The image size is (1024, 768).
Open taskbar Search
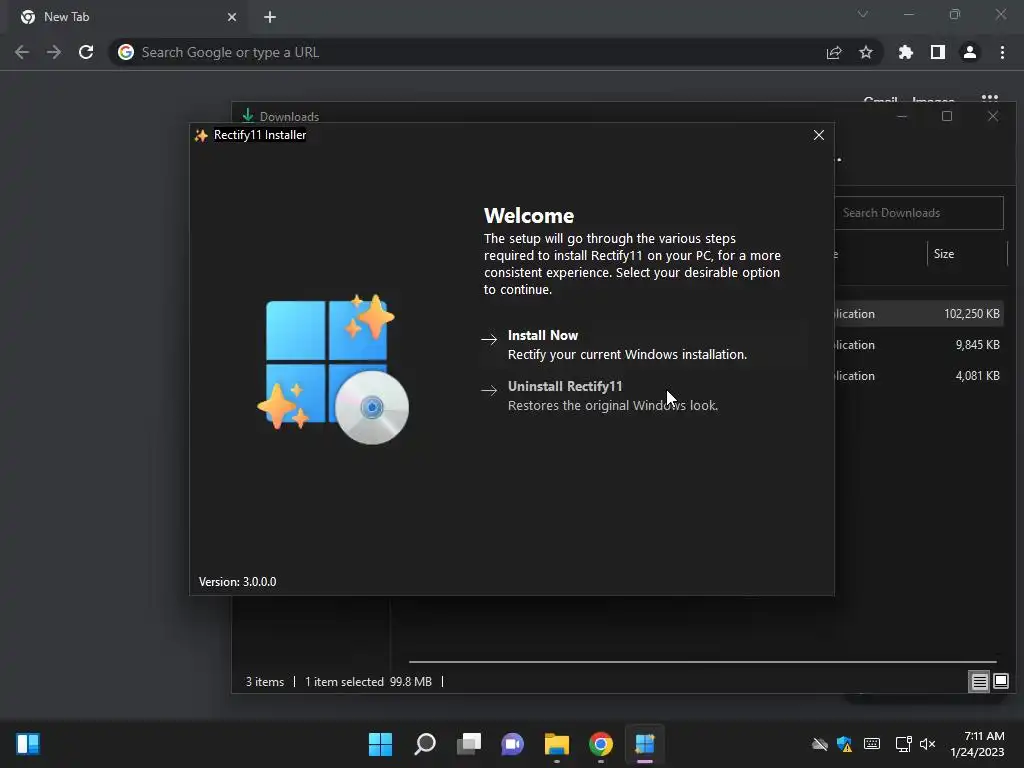[x=425, y=744]
